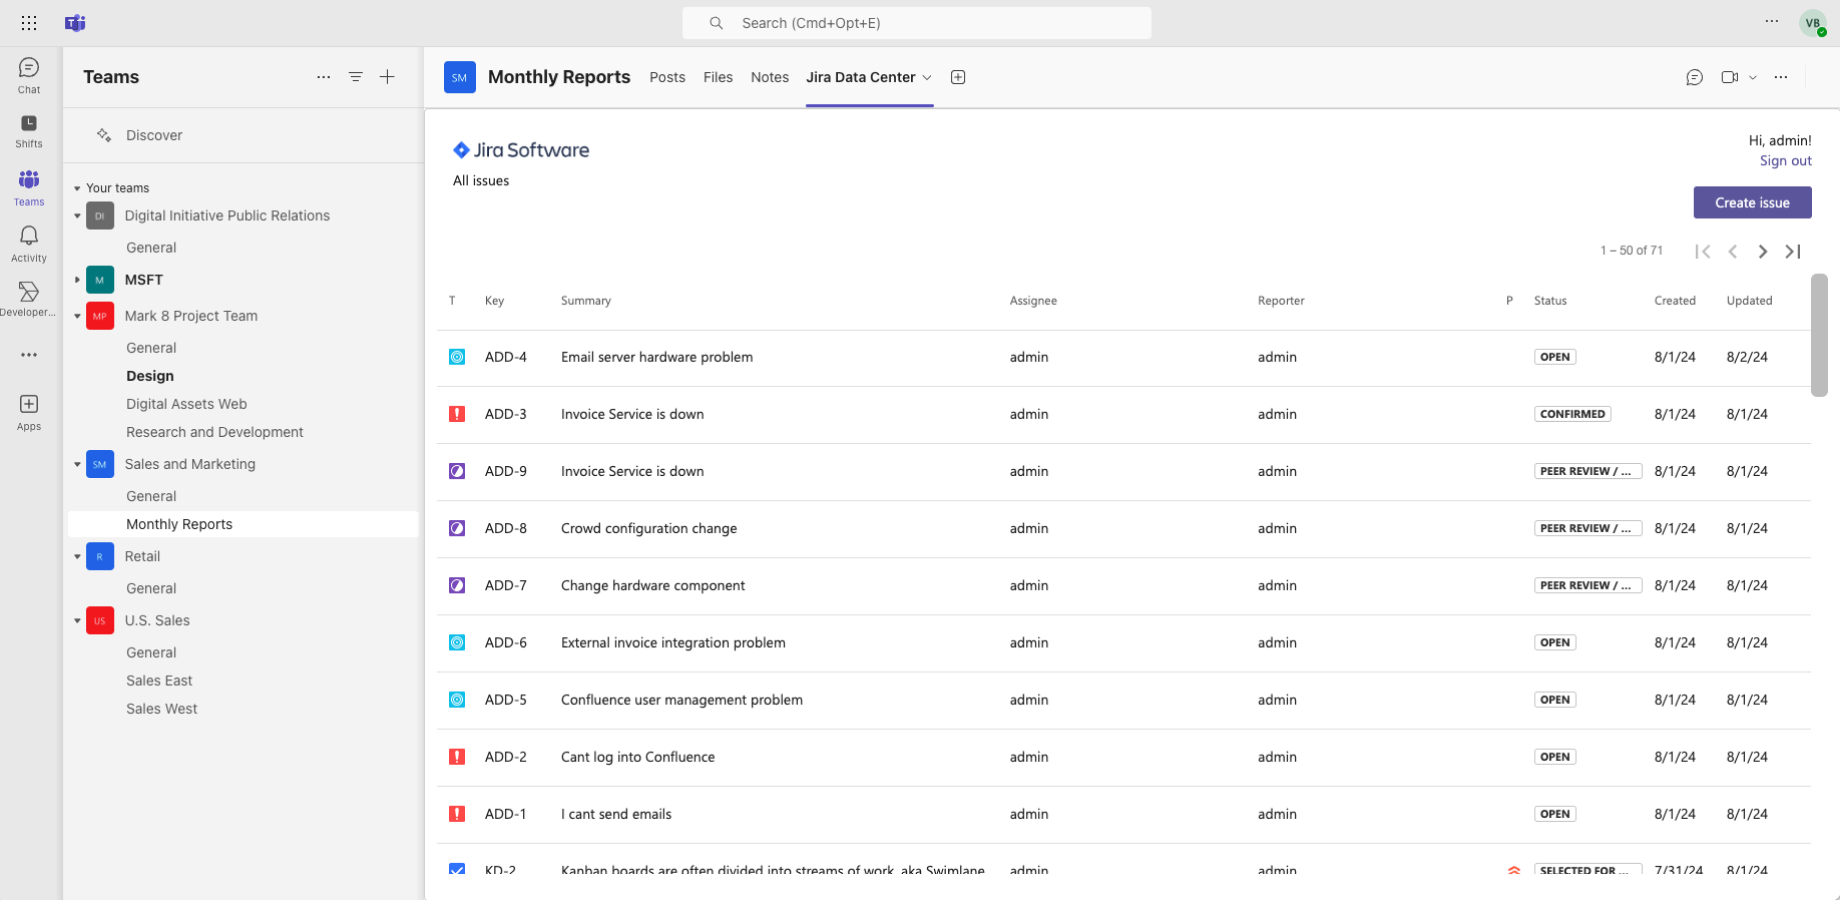Open the channel conversation icon in header
This screenshot has height=900, width=1840.
click(1694, 77)
